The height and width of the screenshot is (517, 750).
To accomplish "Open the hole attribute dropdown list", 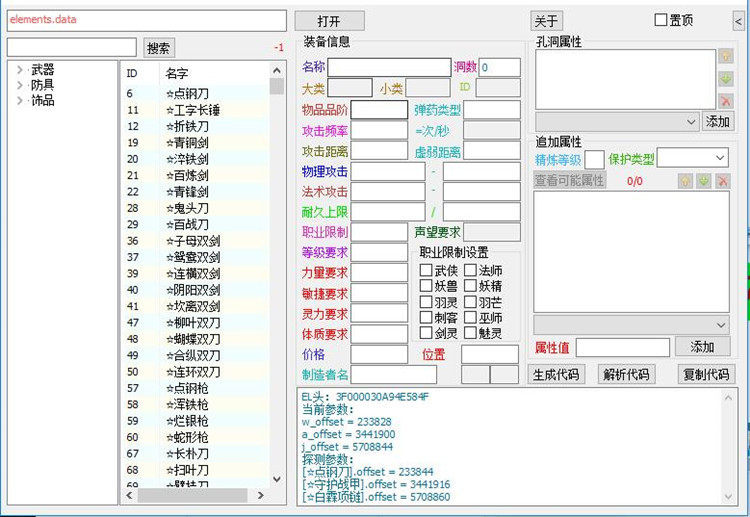I will (x=617, y=122).
